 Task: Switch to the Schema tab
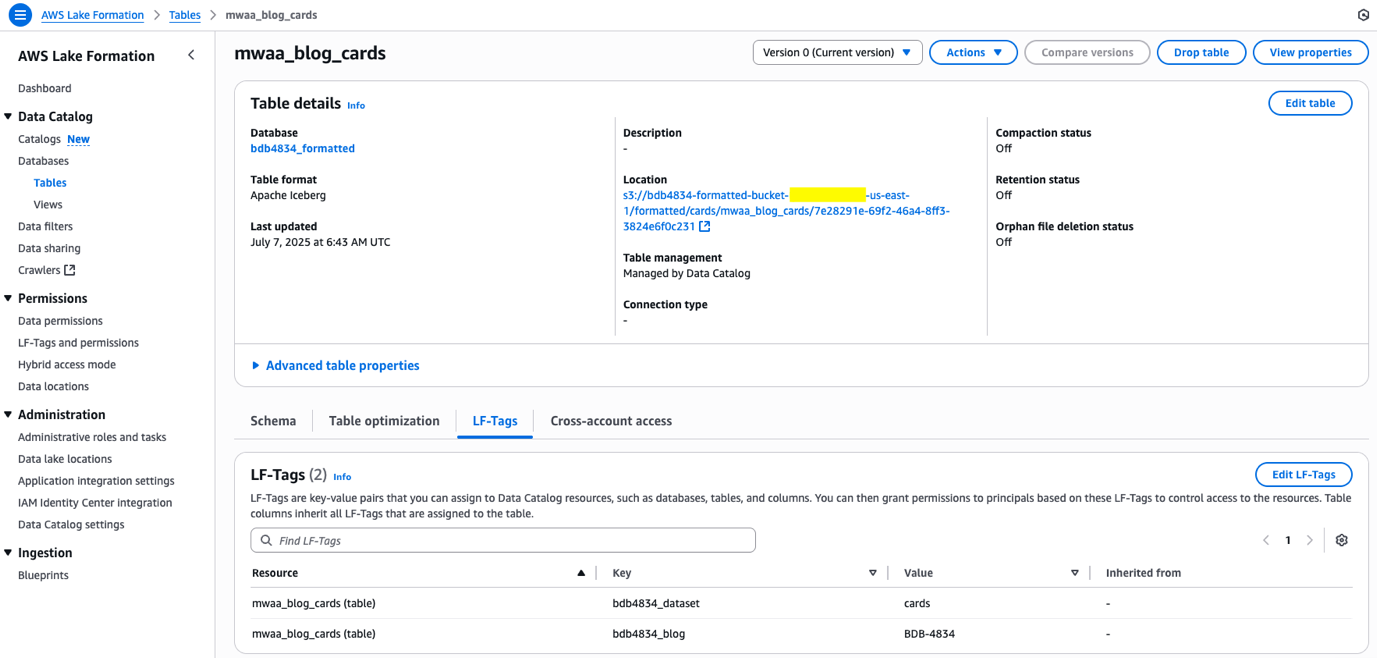click(273, 421)
